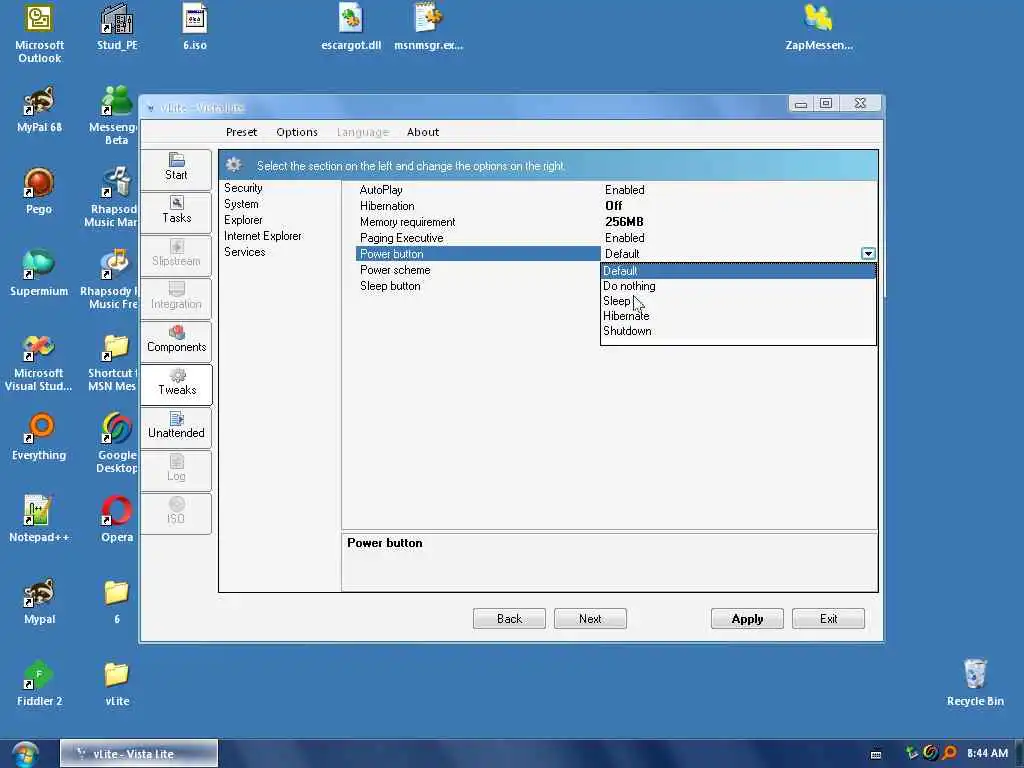Click the orange magnifier tray icon
1024x768 pixels.
tap(950, 753)
